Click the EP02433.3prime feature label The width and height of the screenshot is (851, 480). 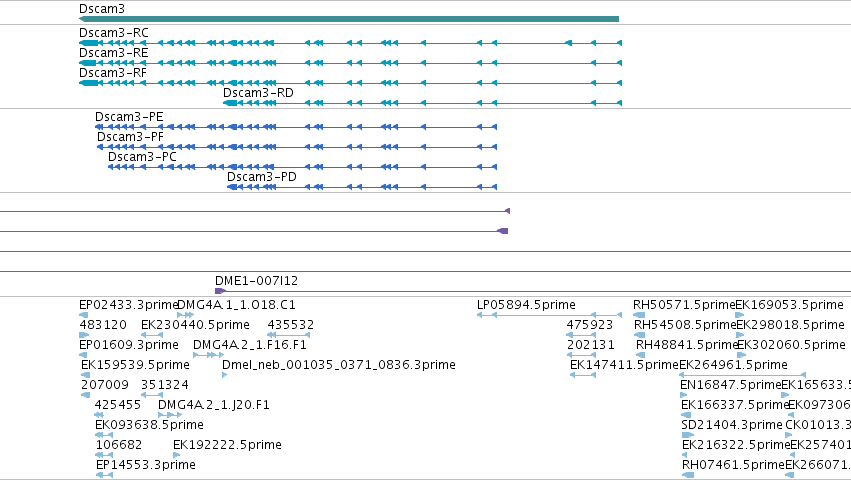tap(129, 305)
